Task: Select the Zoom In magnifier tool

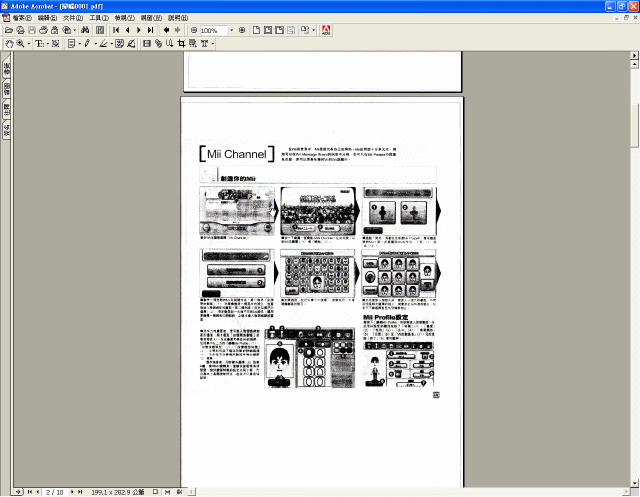Action: click(x=20, y=44)
